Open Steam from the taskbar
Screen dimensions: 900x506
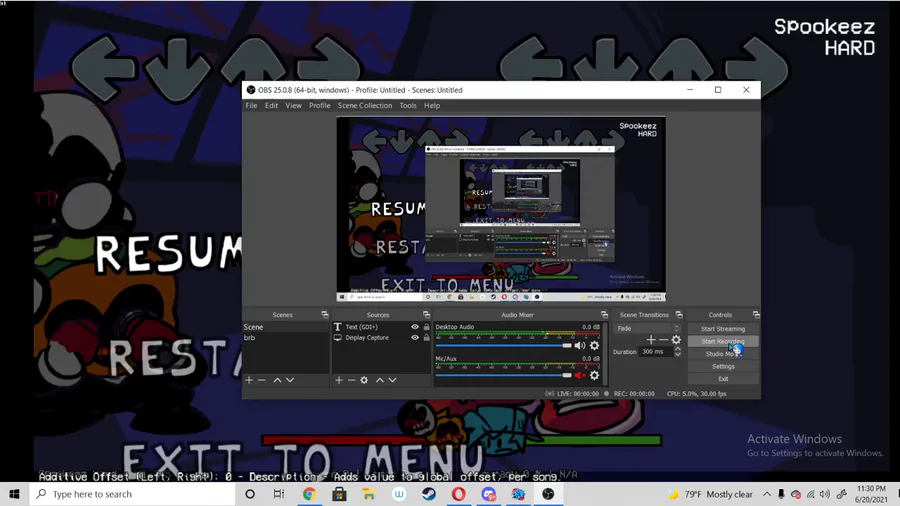point(429,494)
